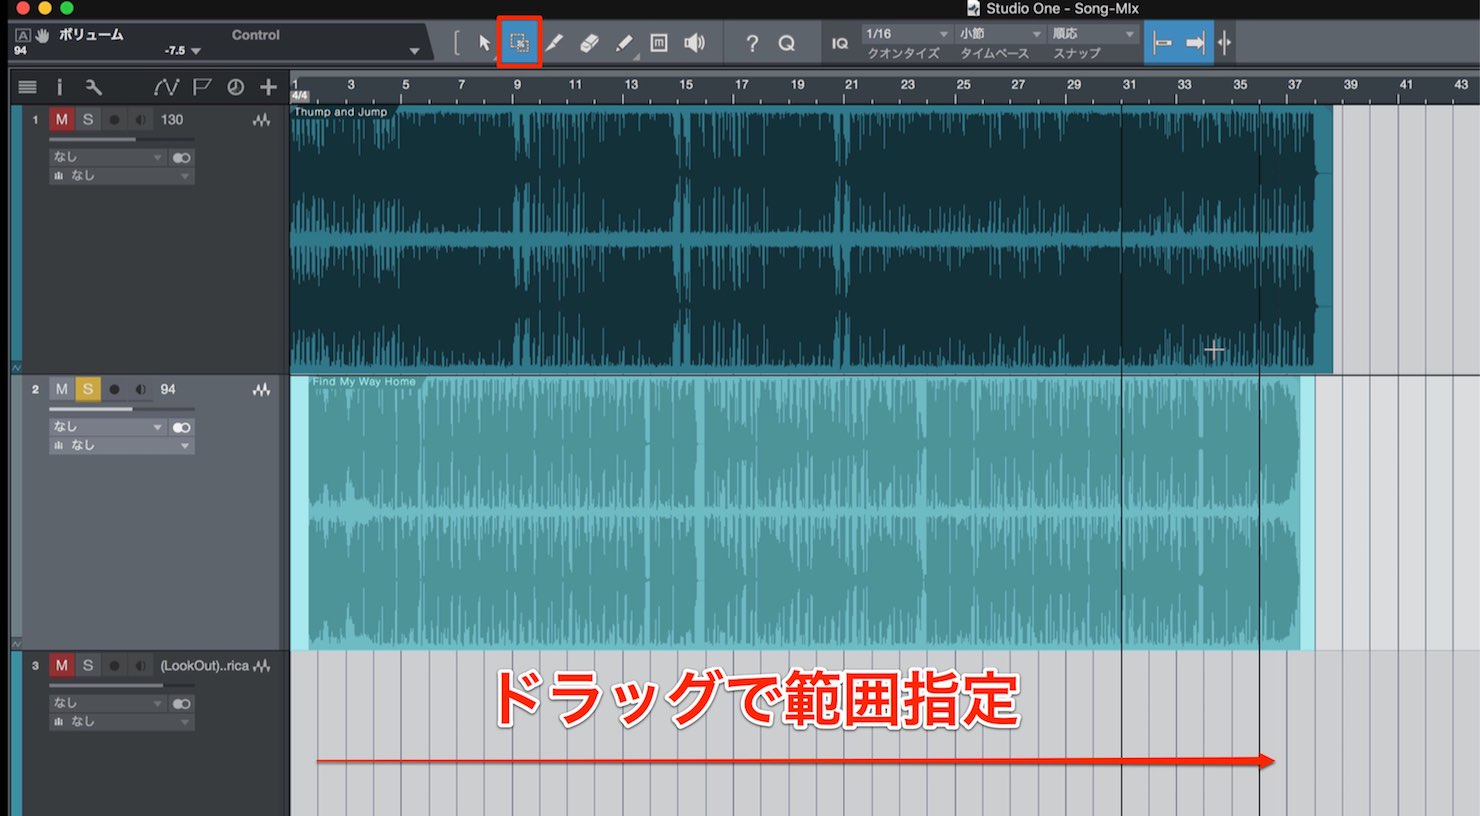Viewport: 1480px width, 816px height.
Task: Click the ボリューム parameter label
Action: [91, 35]
